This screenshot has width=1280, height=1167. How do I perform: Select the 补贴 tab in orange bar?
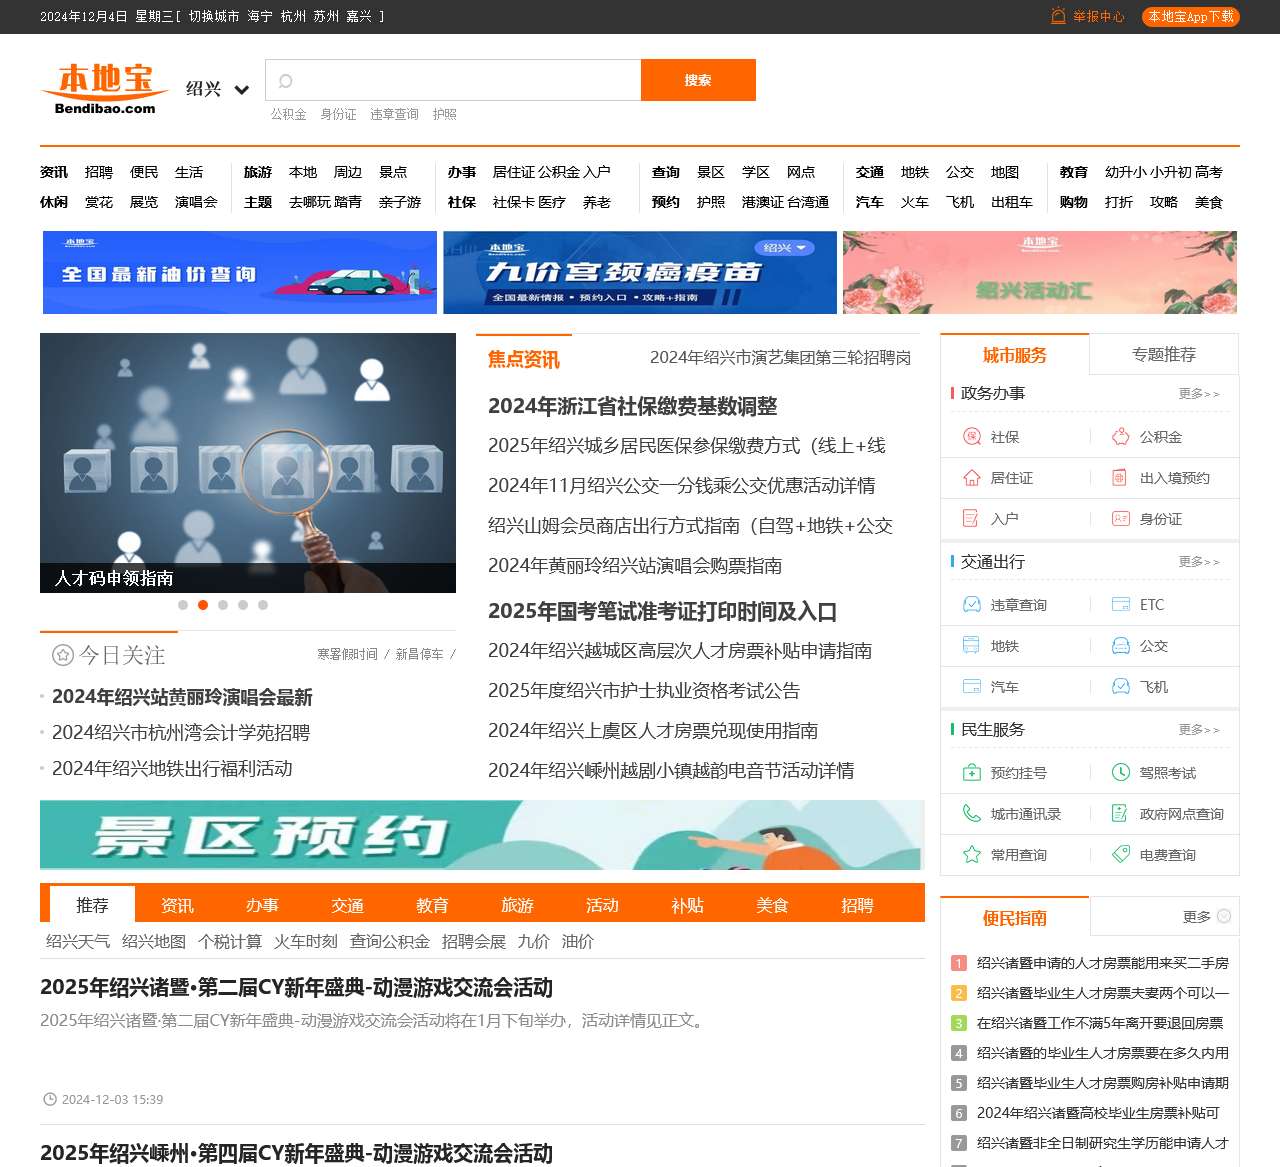coord(687,905)
